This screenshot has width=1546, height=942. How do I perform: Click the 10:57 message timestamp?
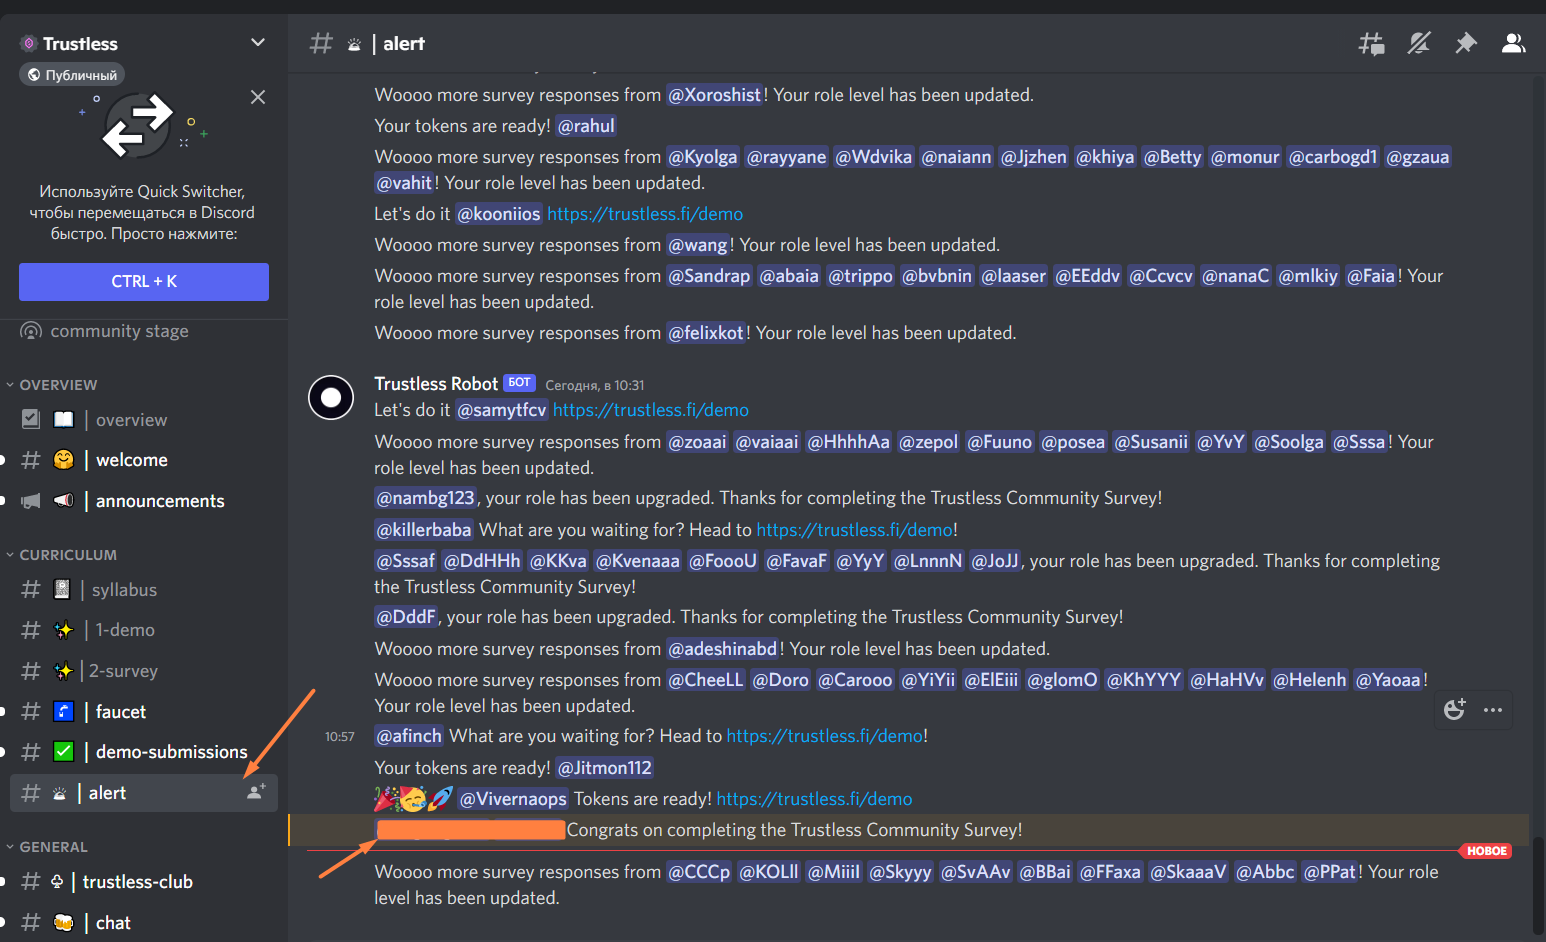(340, 737)
